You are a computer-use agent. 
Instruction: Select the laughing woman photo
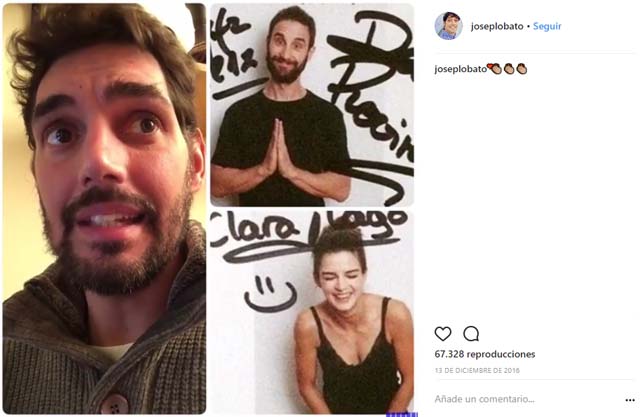point(312,312)
